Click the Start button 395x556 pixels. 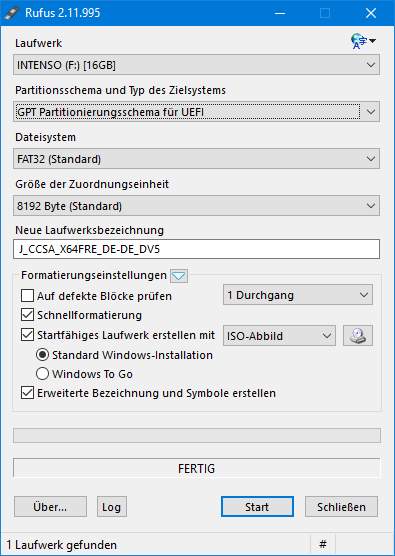(x=257, y=507)
